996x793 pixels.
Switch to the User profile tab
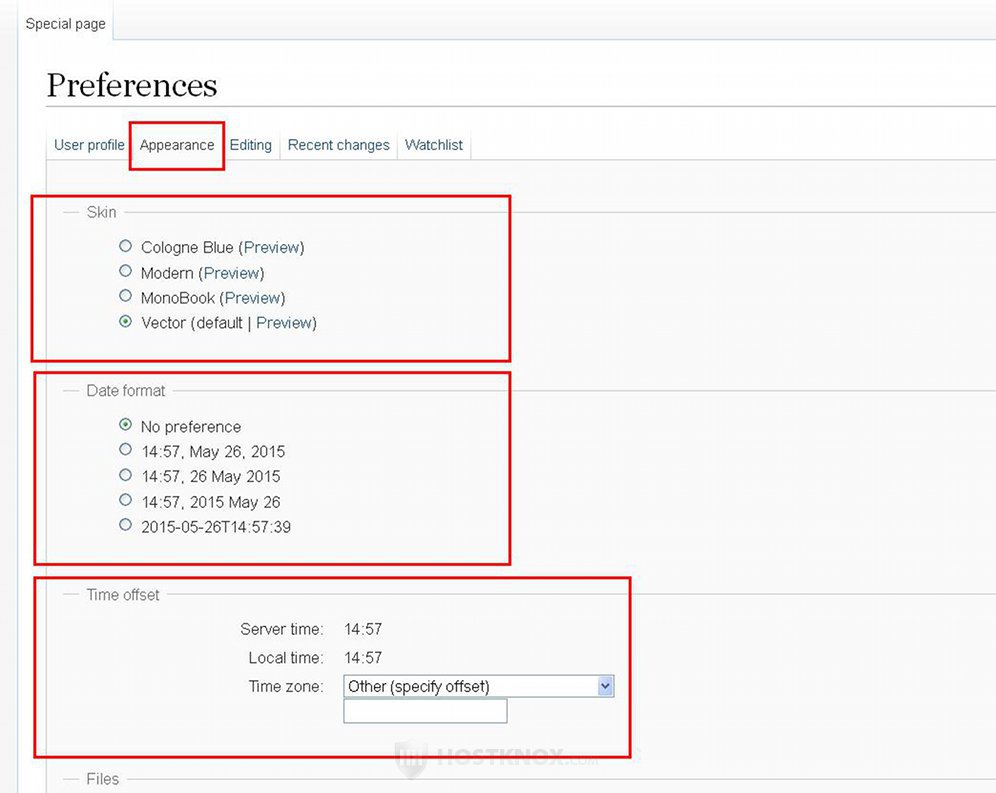[89, 145]
